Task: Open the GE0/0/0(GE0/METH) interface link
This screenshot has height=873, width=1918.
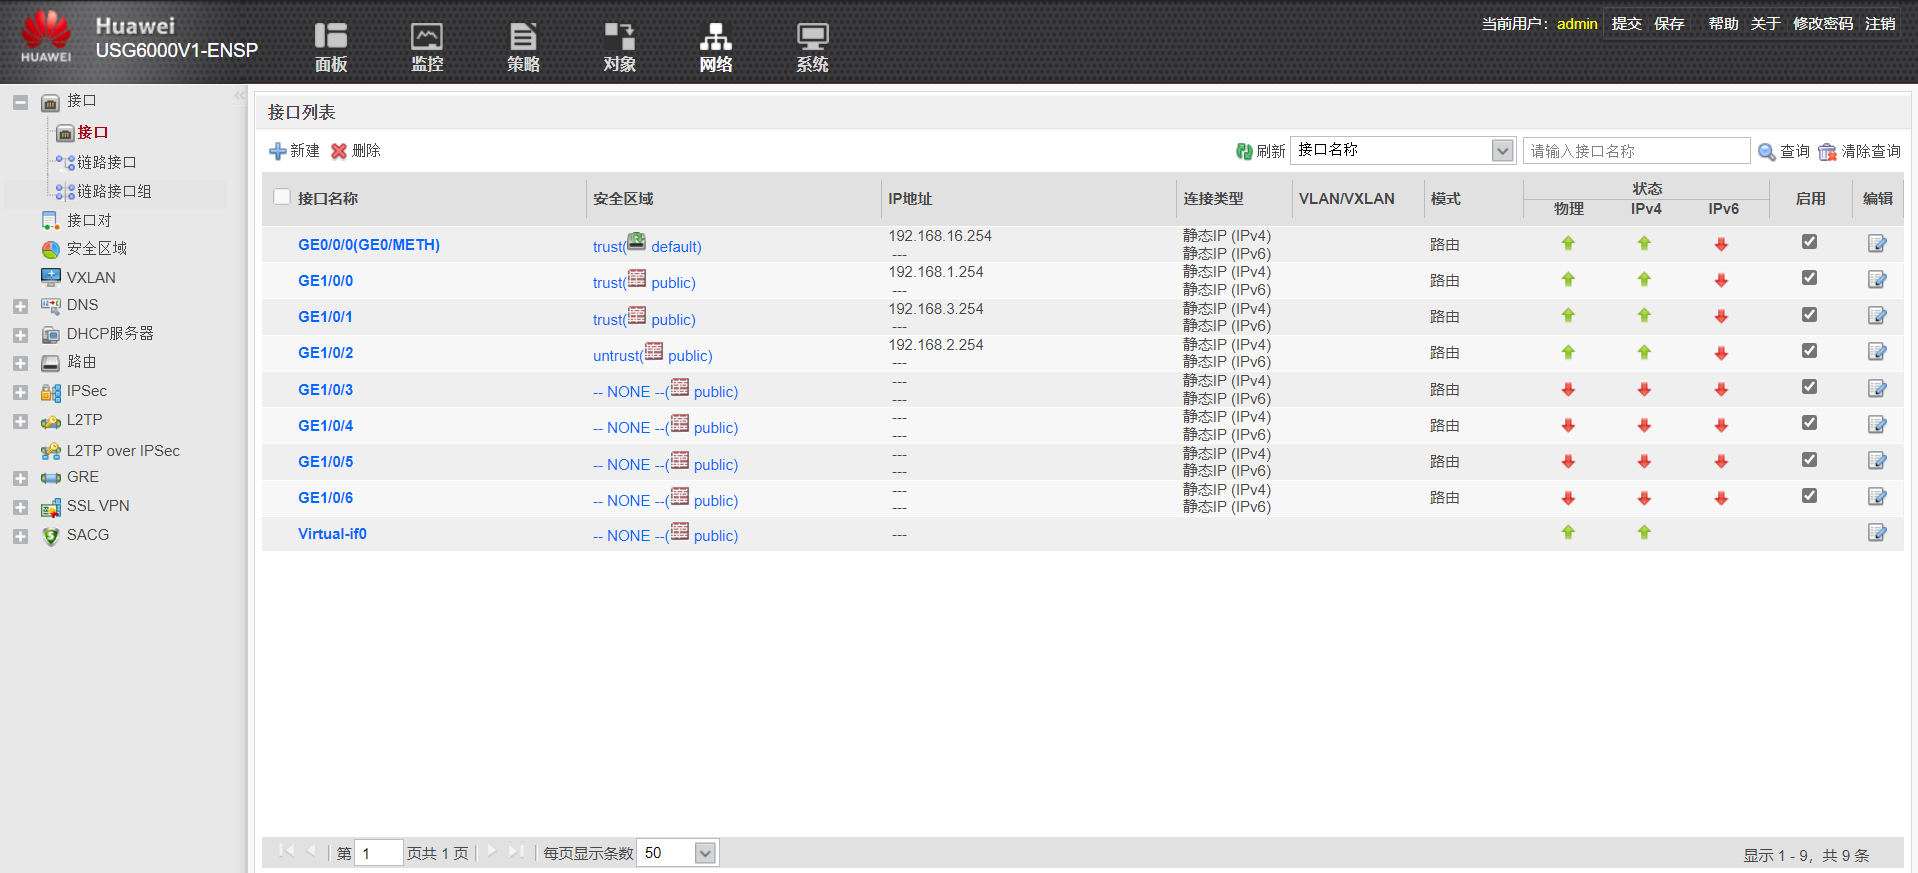Action: point(369,245)
